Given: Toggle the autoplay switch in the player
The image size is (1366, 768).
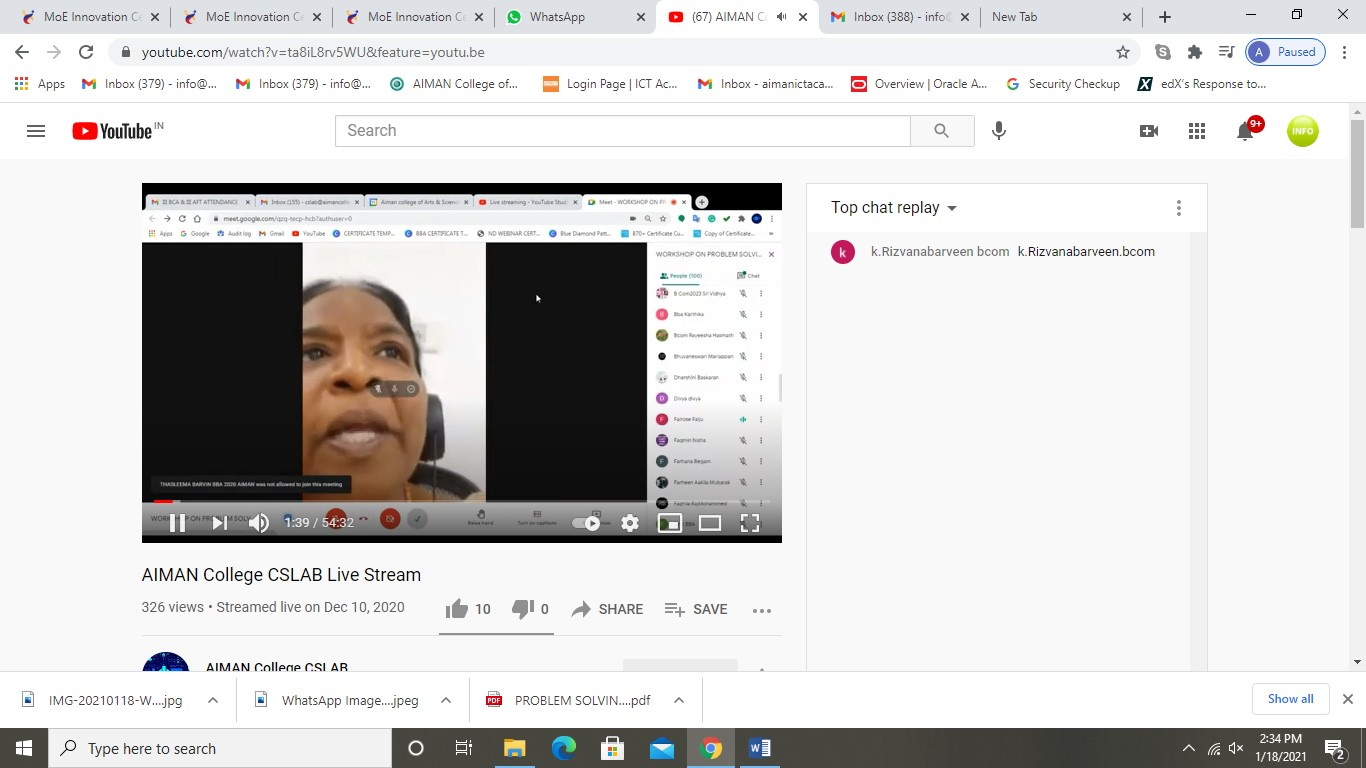Looking at the screenshot, I should tap(586, 522).
